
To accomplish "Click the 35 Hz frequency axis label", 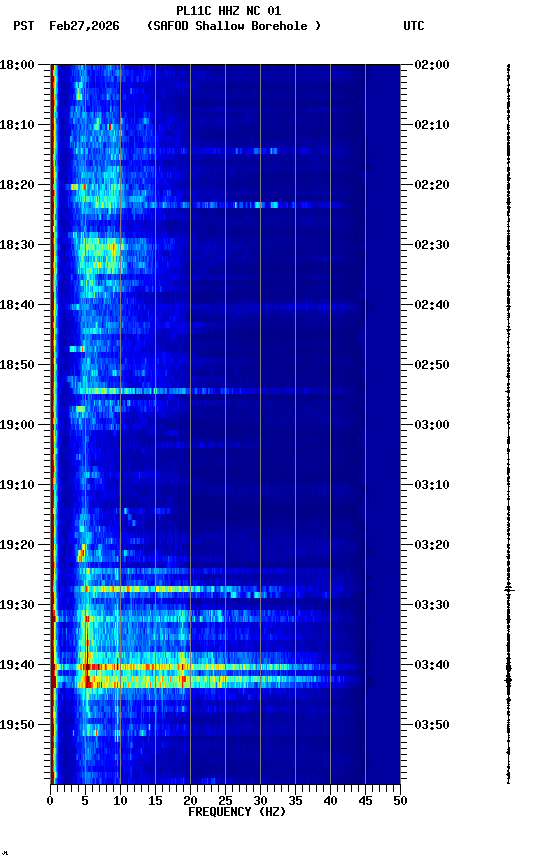I will tap(295, 801).
